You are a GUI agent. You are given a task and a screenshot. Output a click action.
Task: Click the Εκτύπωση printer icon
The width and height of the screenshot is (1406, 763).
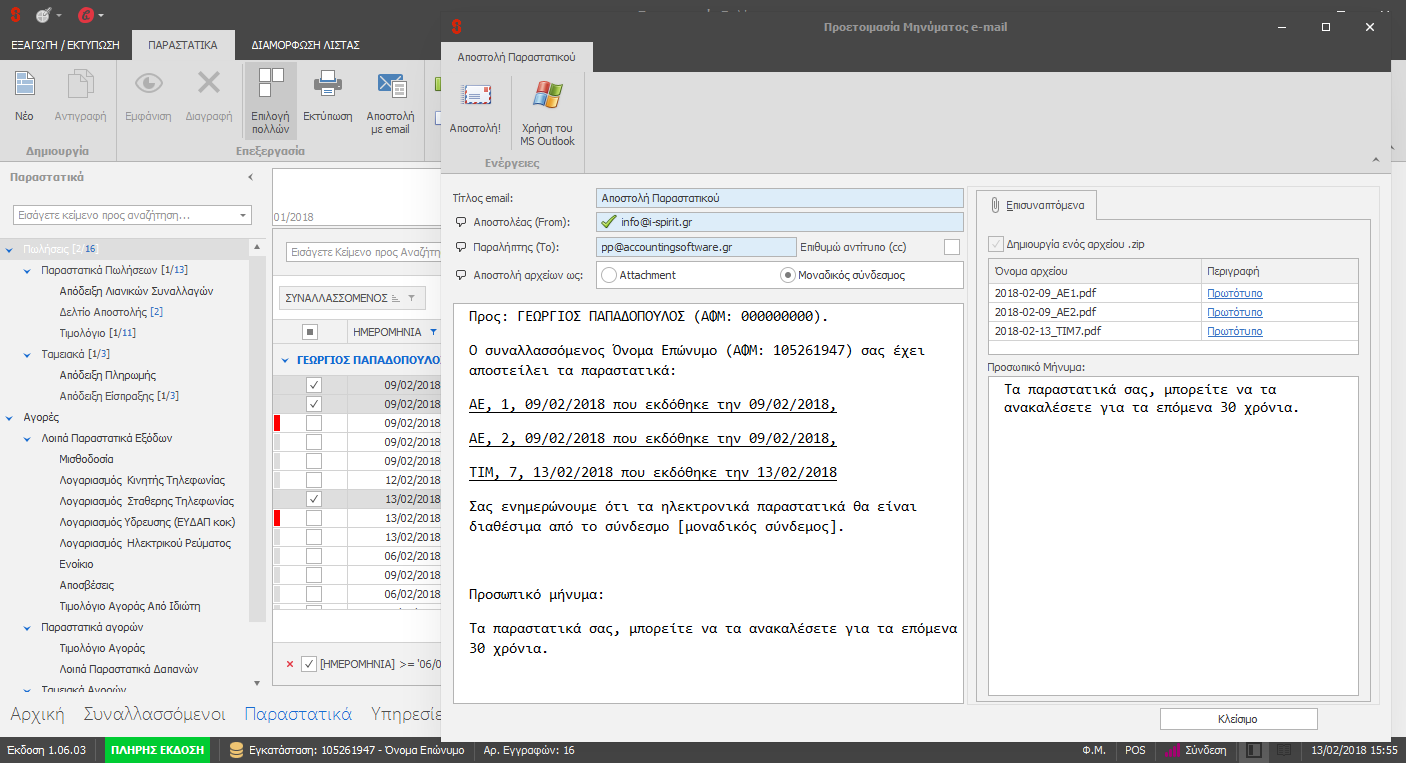(327, 86)
